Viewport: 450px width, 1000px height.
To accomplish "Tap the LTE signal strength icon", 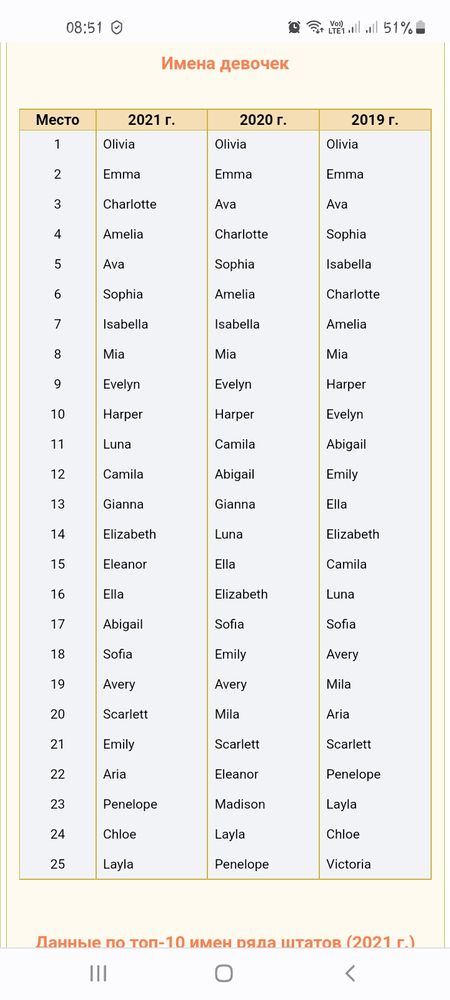I will 345,27.
